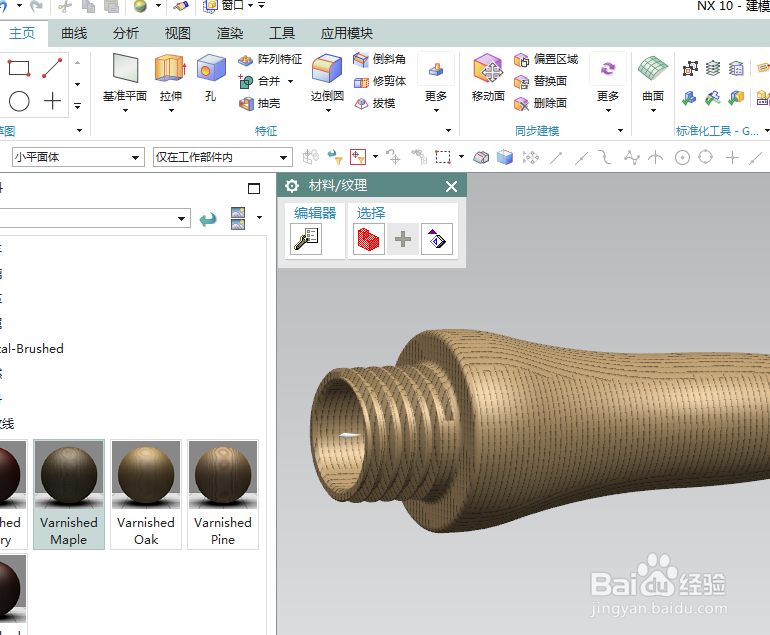The height and width of the screenshot is (635, 770).
Task: Expand the 拉伸 dropdown arrow
Action: coord(171,111)
